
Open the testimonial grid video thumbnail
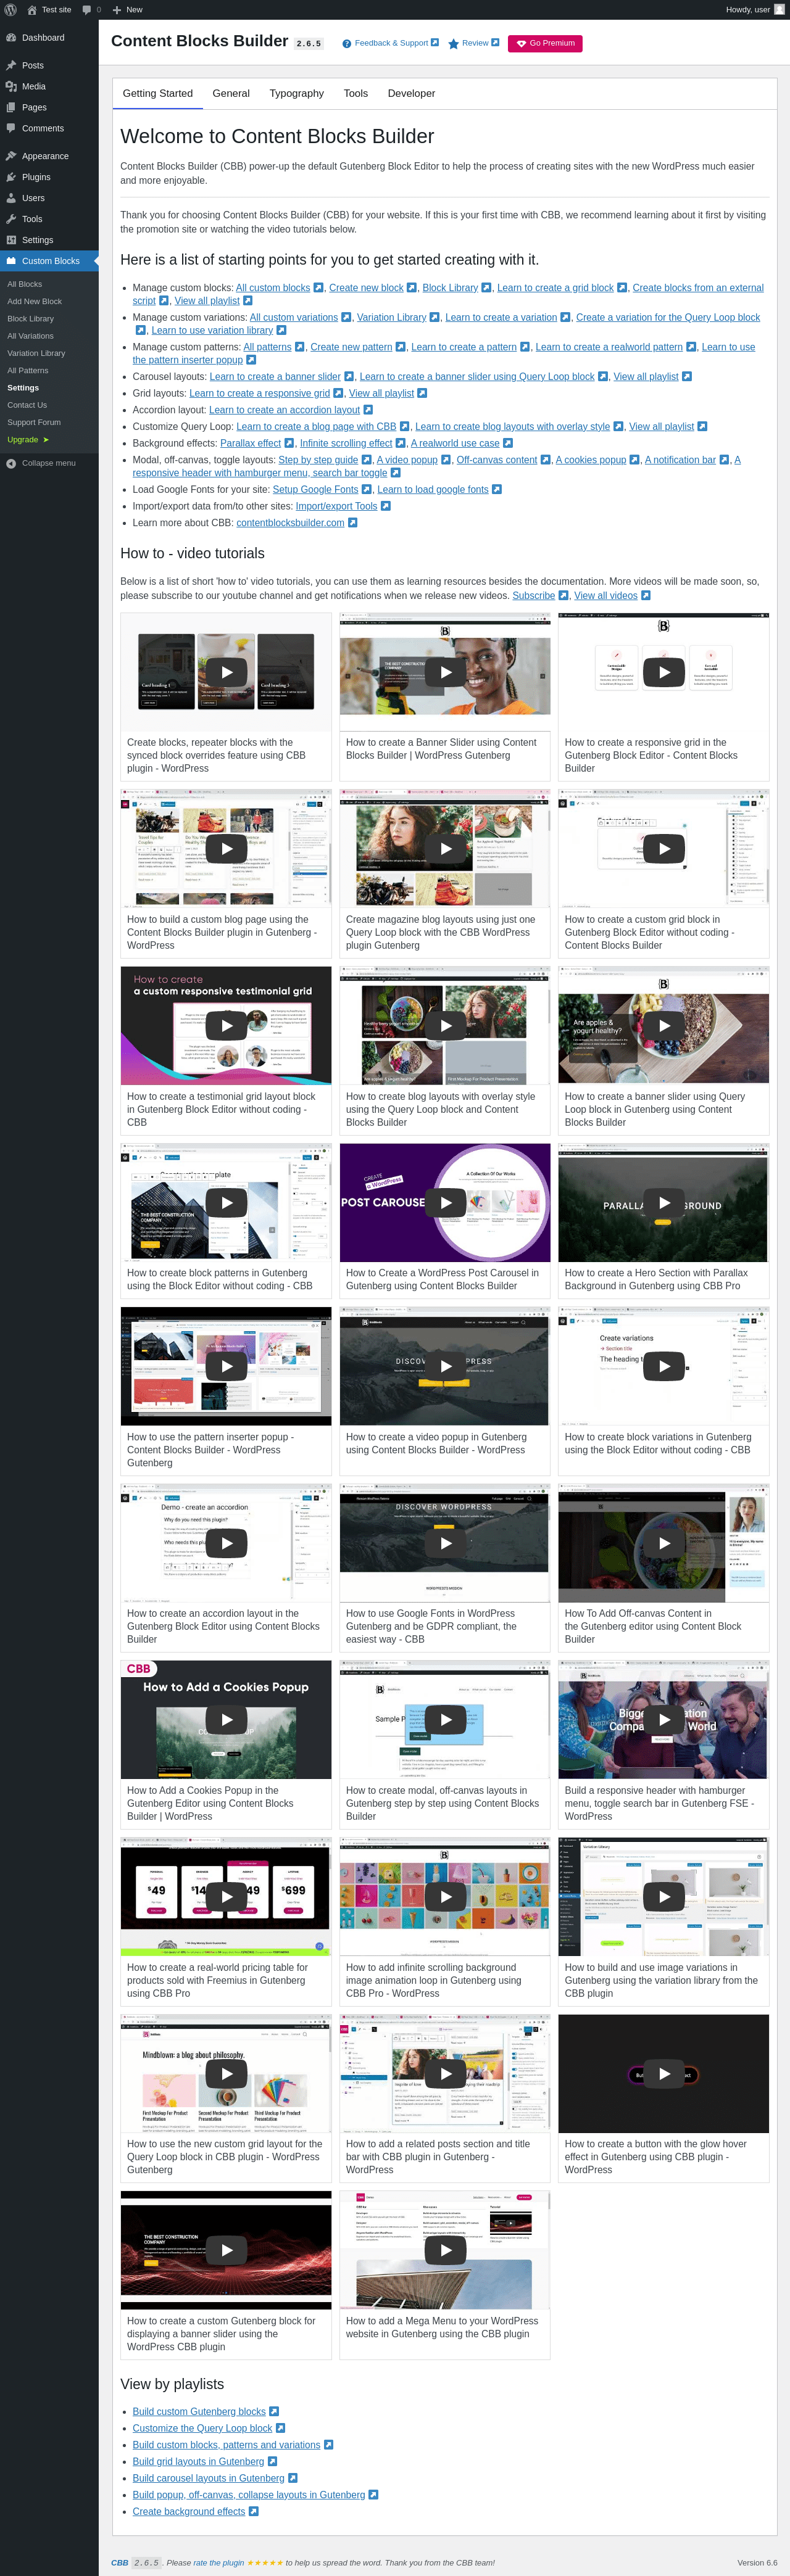(226, 1025)
